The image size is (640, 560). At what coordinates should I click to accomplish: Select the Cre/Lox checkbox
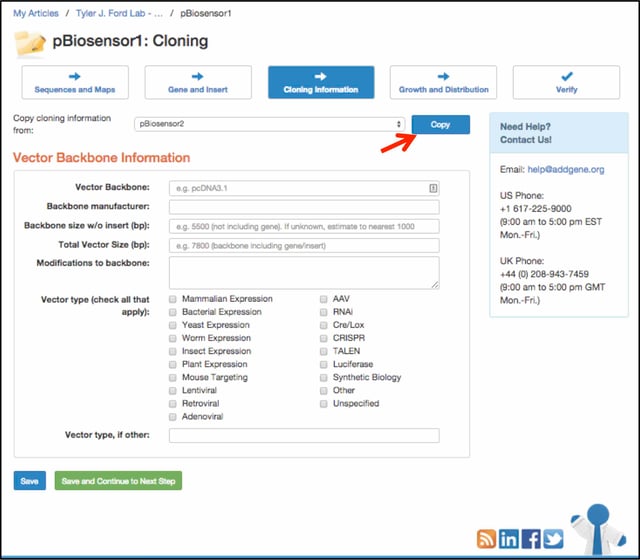pyautogui.click(x=324, y=325)
